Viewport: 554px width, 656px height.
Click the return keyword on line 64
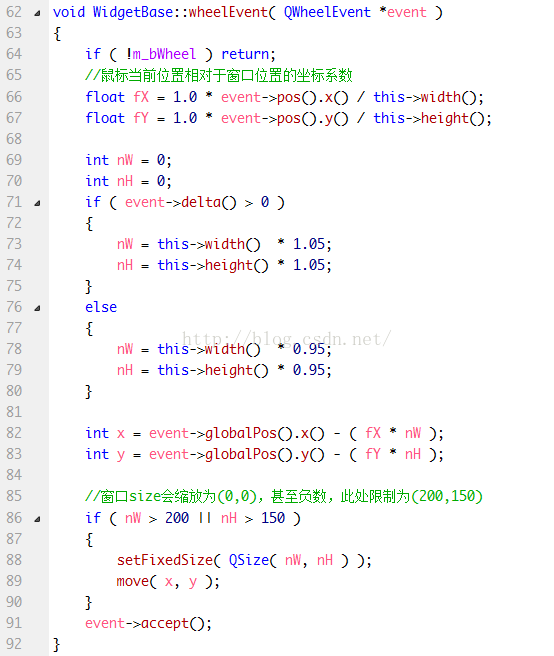tap(245, 54)
